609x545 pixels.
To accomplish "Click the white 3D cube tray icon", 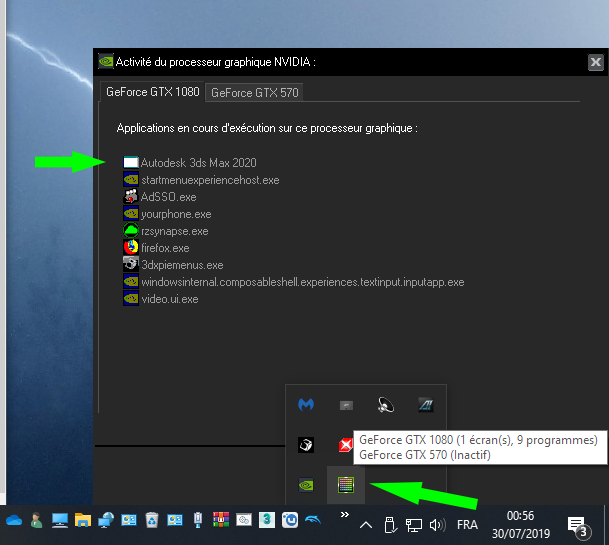I will pyautogui.click(x=306, y=445).
